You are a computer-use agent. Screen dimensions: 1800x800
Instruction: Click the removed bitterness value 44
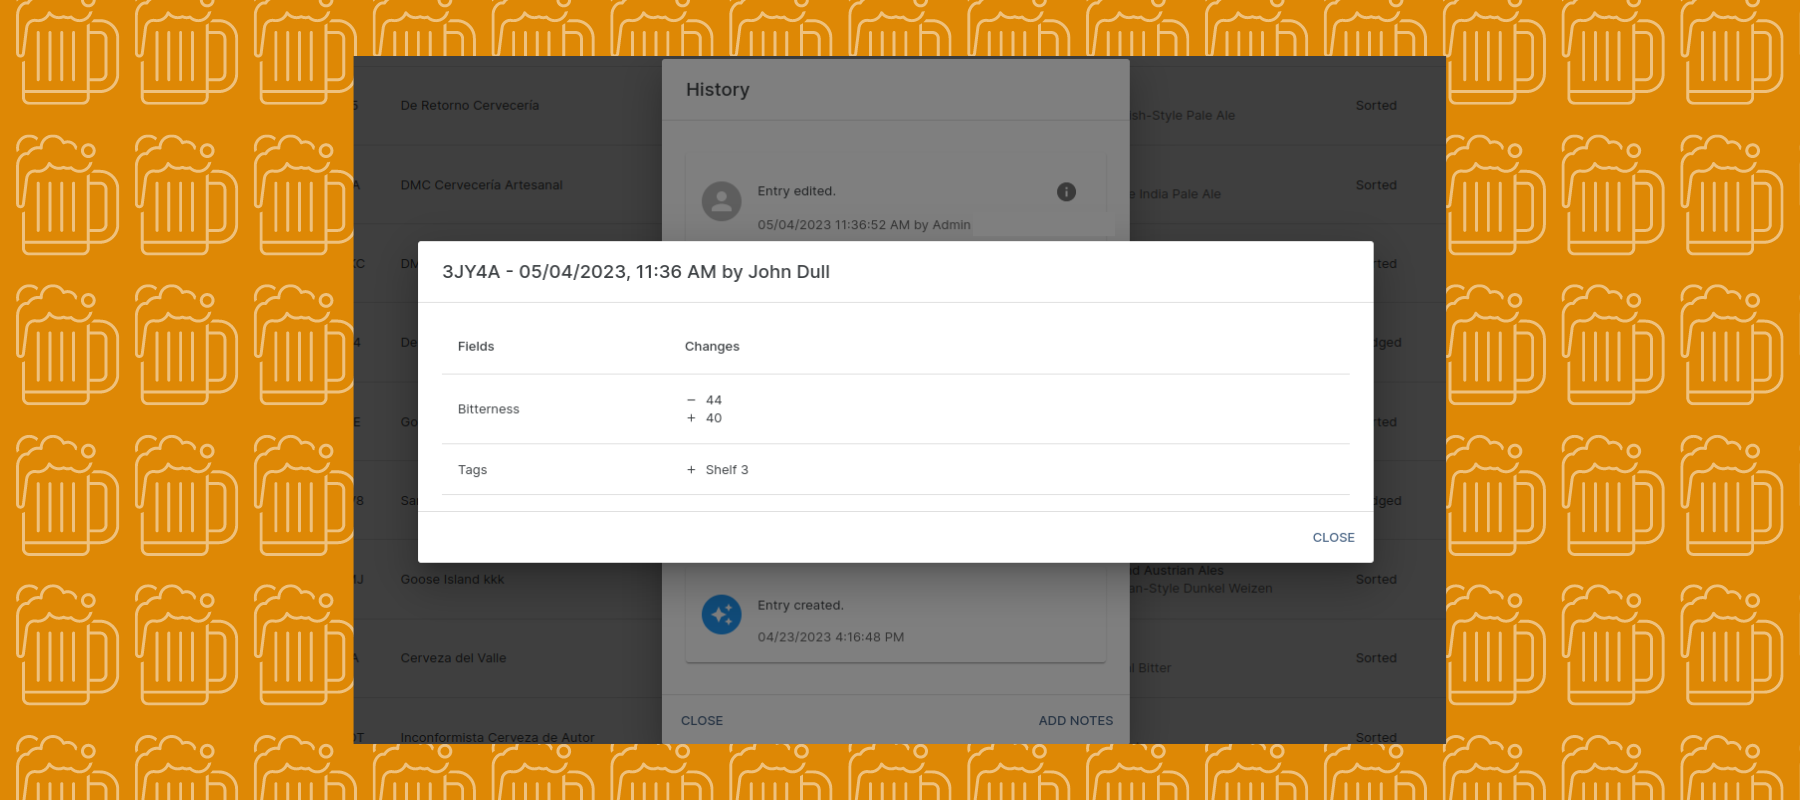click(713, 400)
